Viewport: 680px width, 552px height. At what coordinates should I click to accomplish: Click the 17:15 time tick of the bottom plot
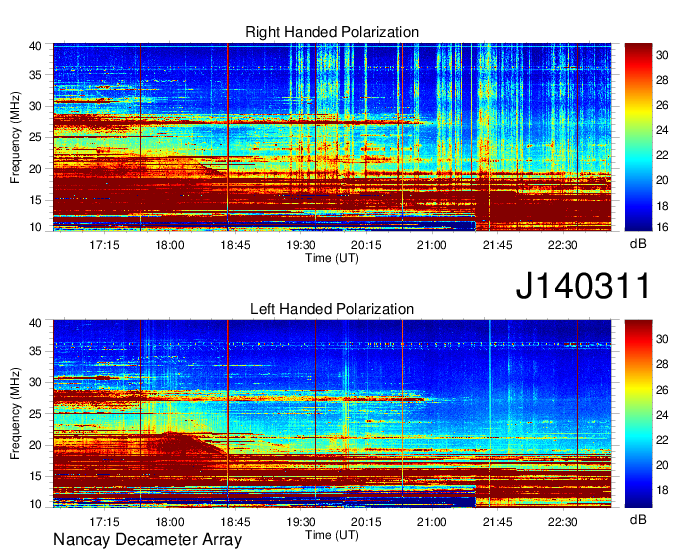click(104, 522)
